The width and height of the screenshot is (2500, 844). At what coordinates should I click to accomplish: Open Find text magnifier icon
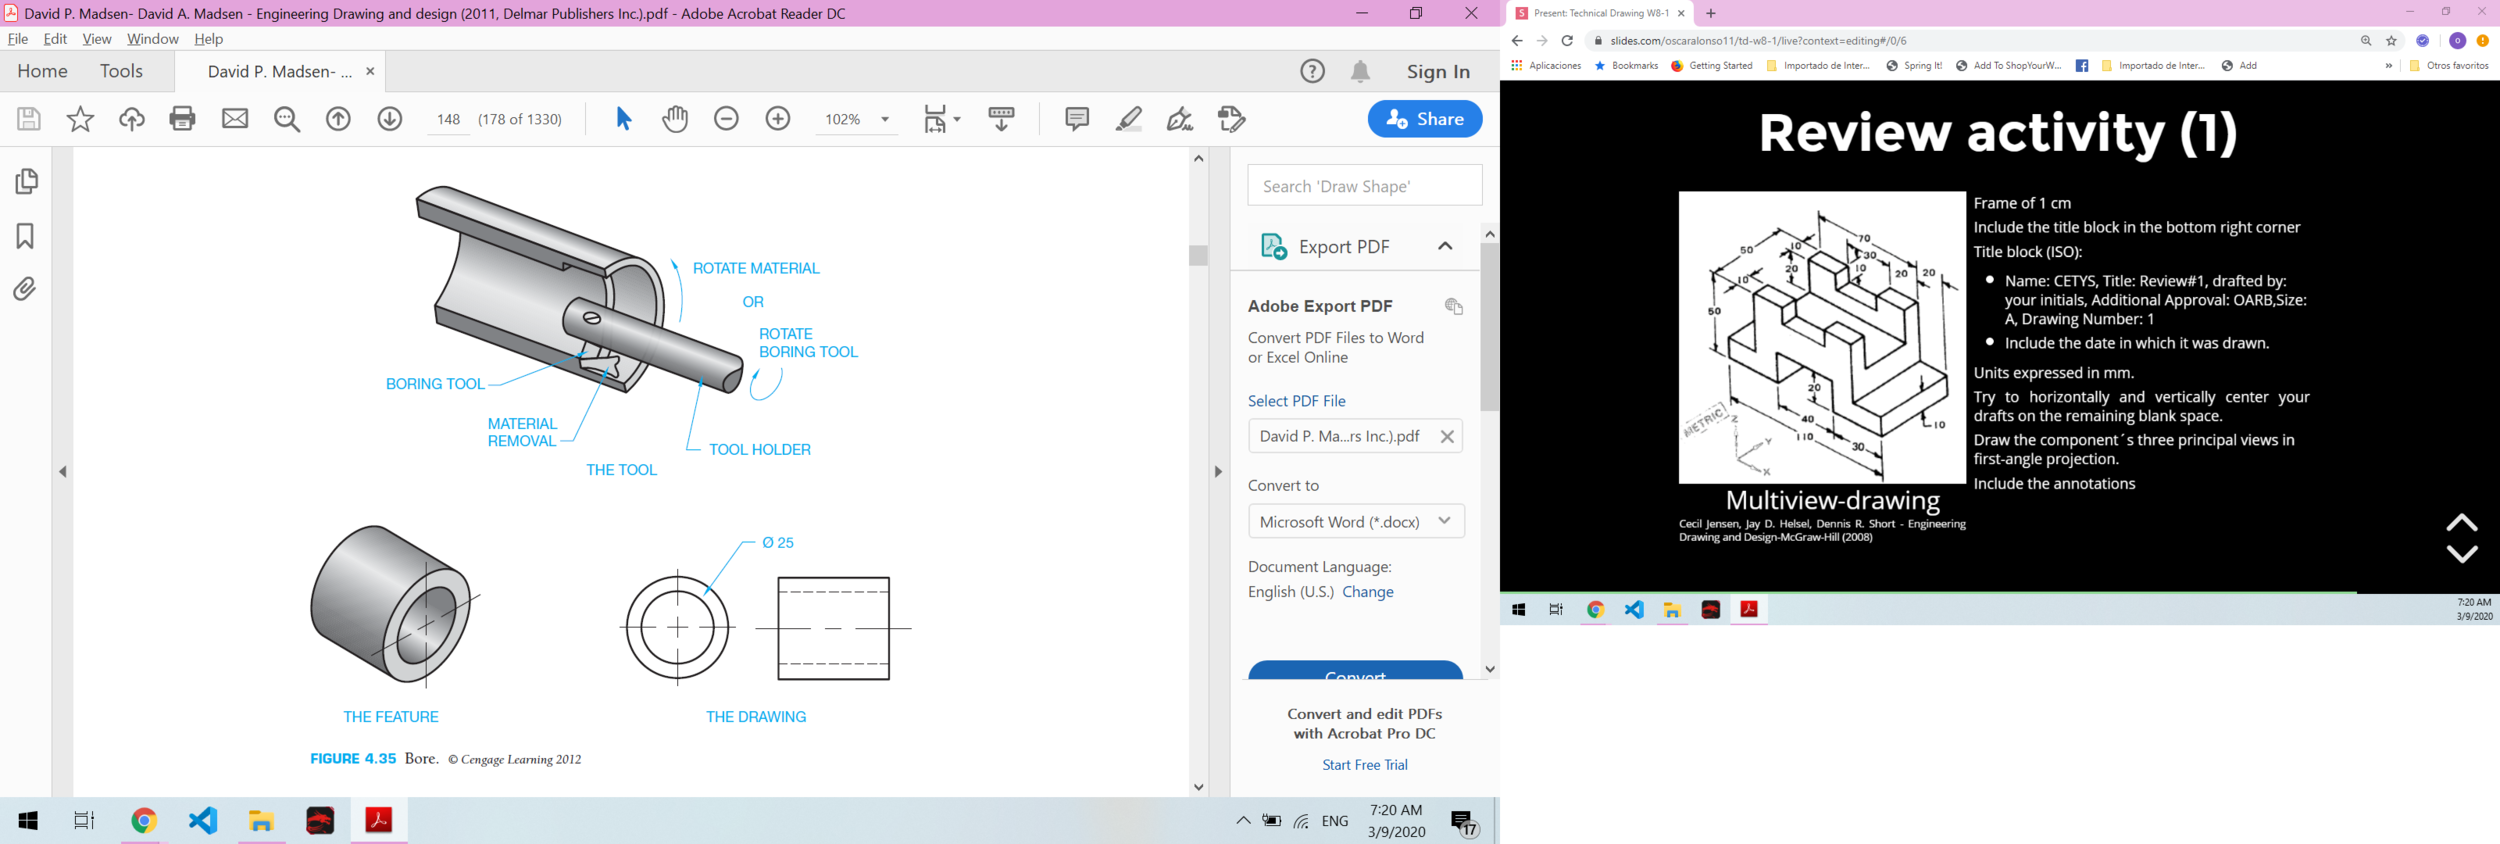coord(287,119)
